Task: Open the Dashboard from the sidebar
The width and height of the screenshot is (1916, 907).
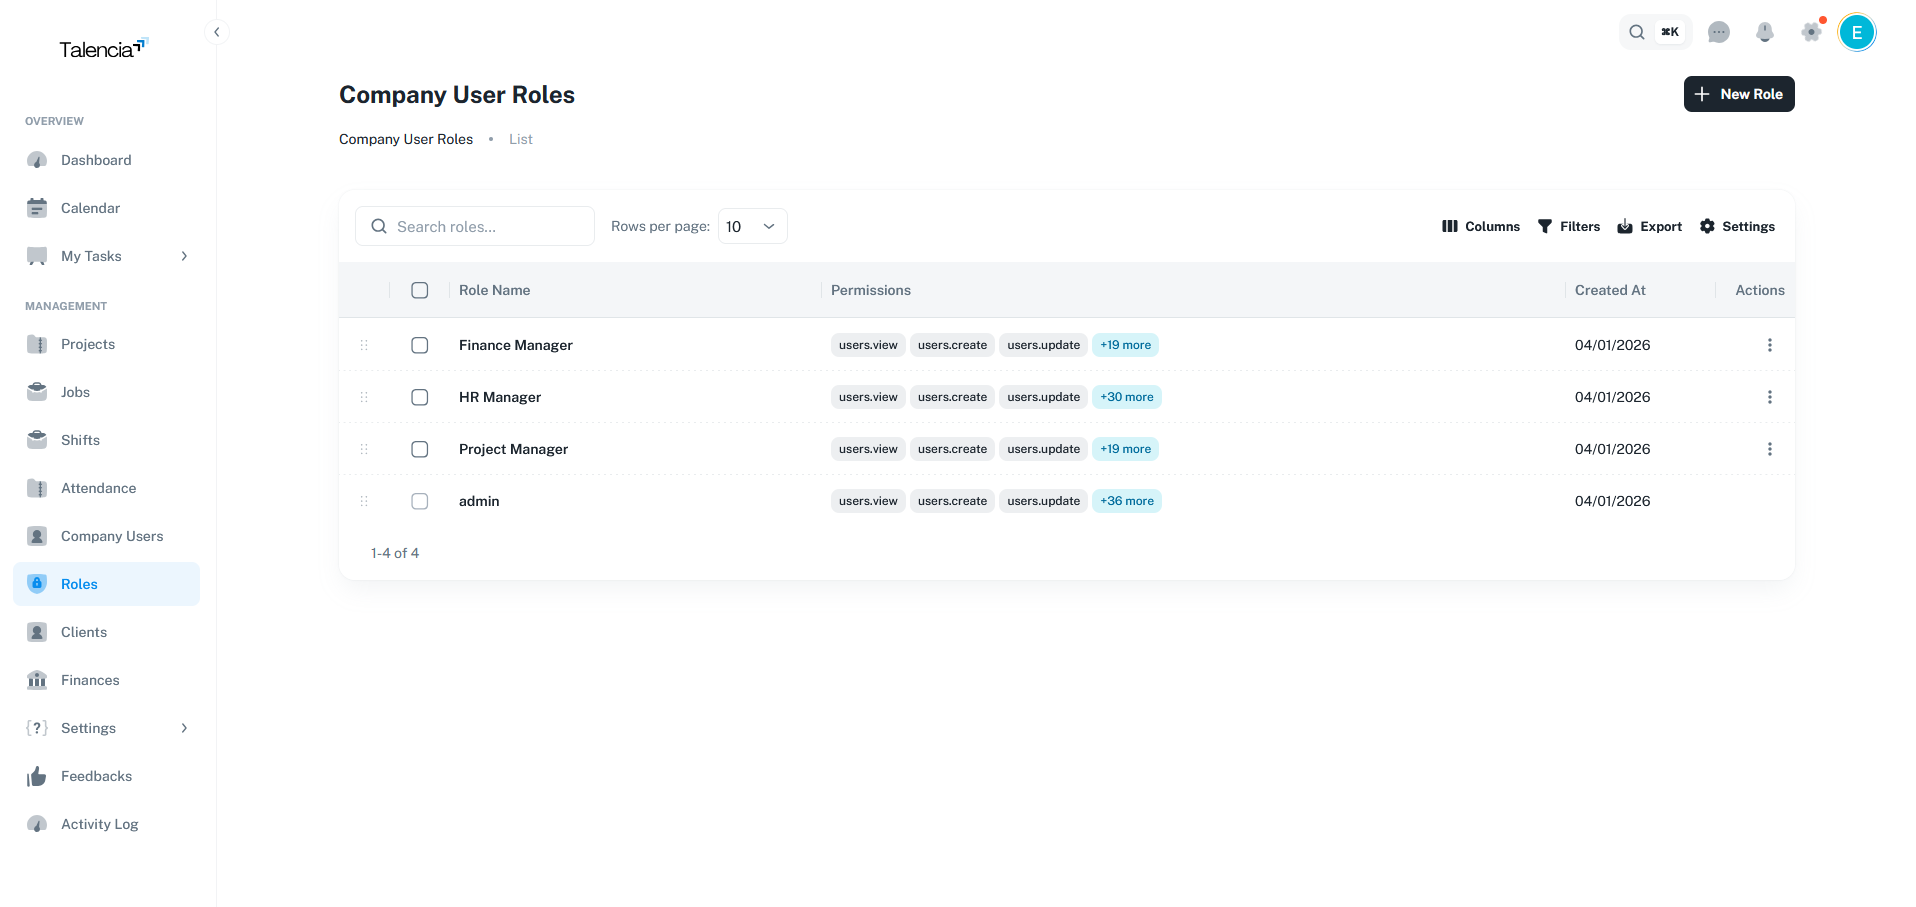Action: click(x=96, y=160)
